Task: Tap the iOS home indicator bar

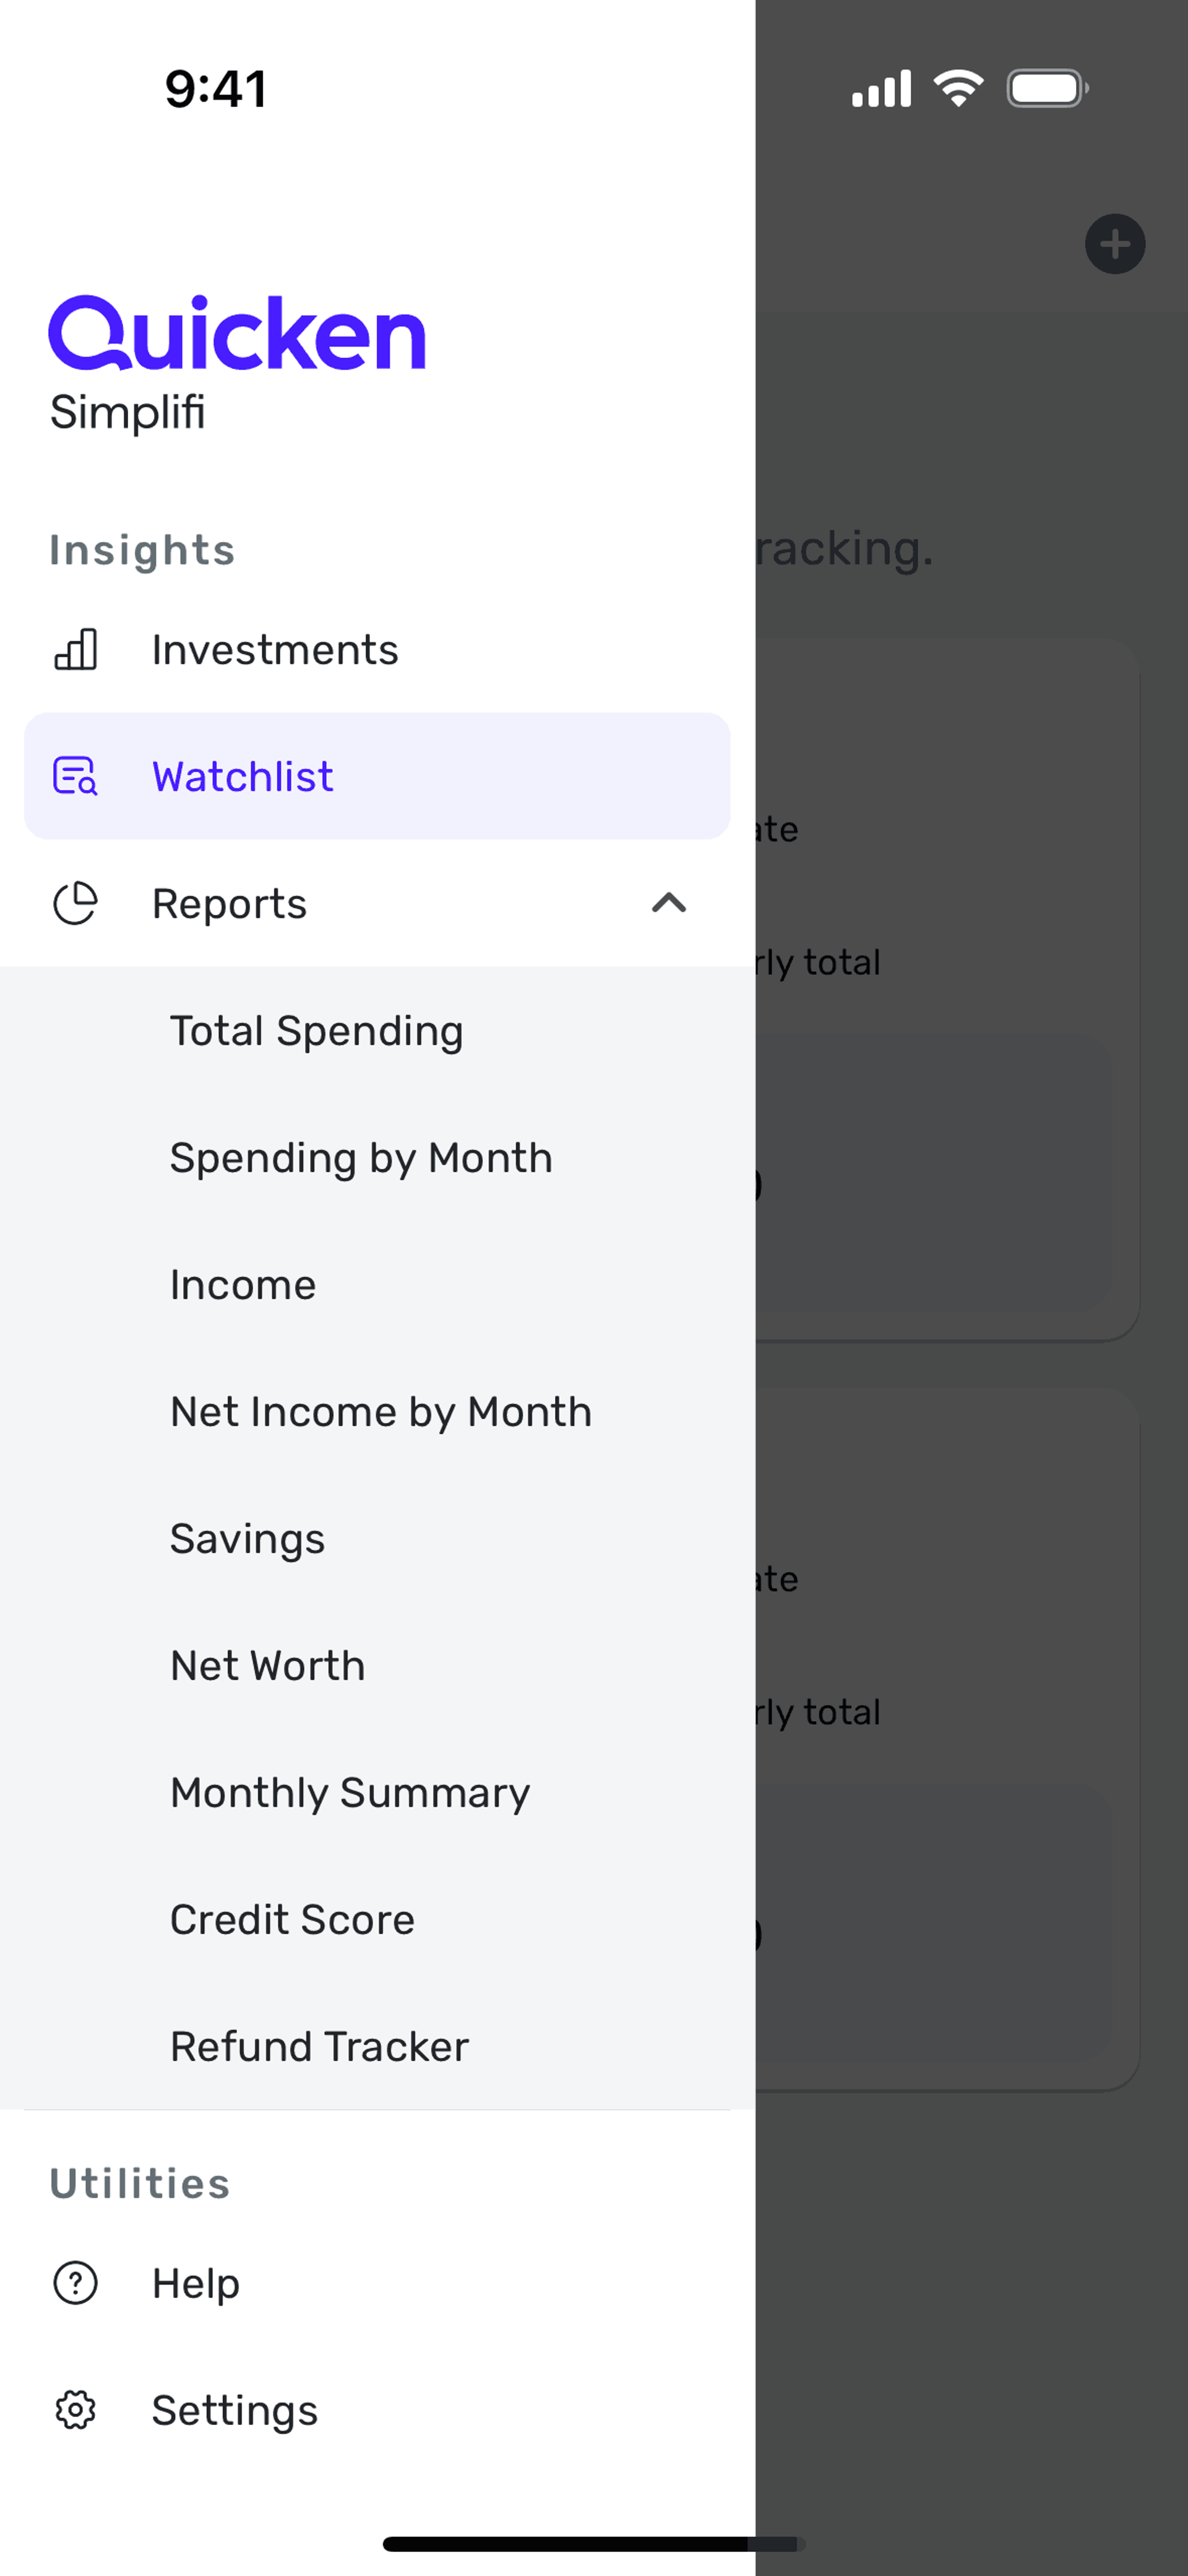Action: click(x=594, y=2544)
